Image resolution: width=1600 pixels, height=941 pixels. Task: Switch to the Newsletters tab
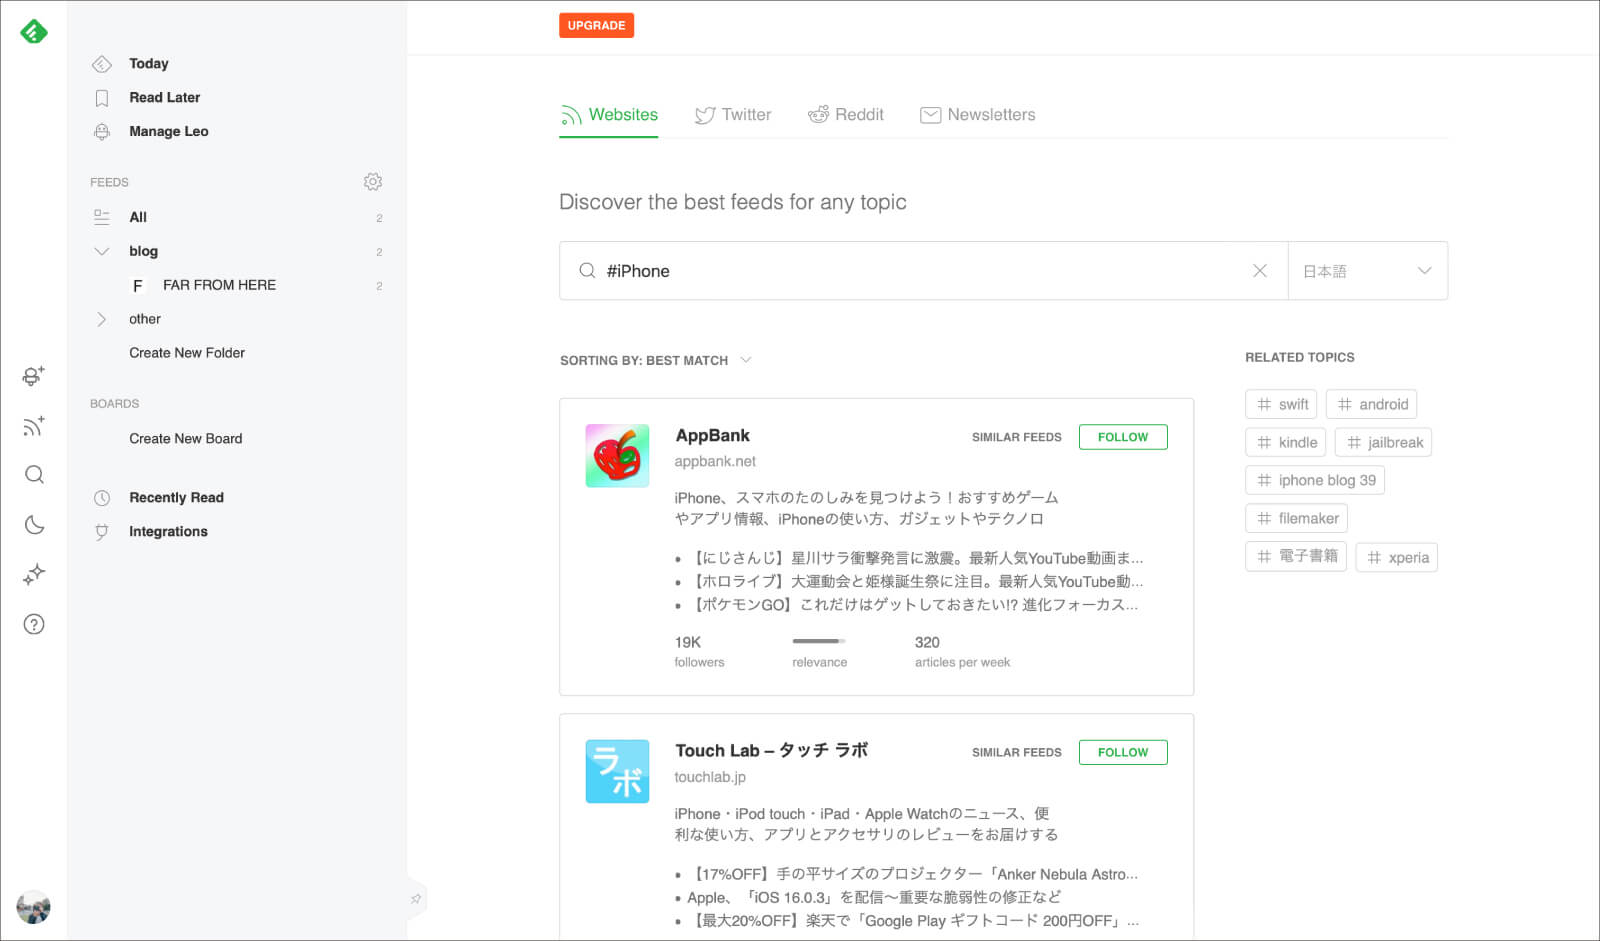978,115
